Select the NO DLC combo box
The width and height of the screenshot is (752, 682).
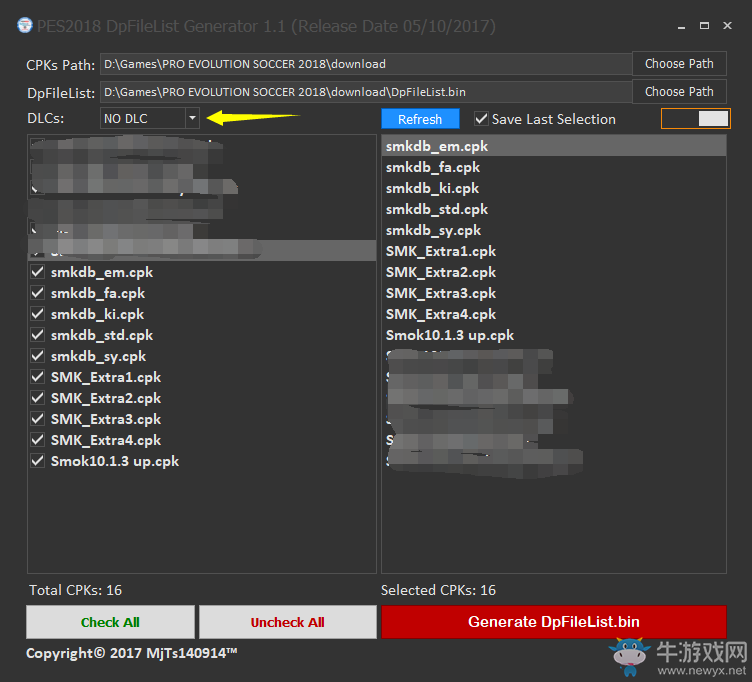tap(149, 118)
